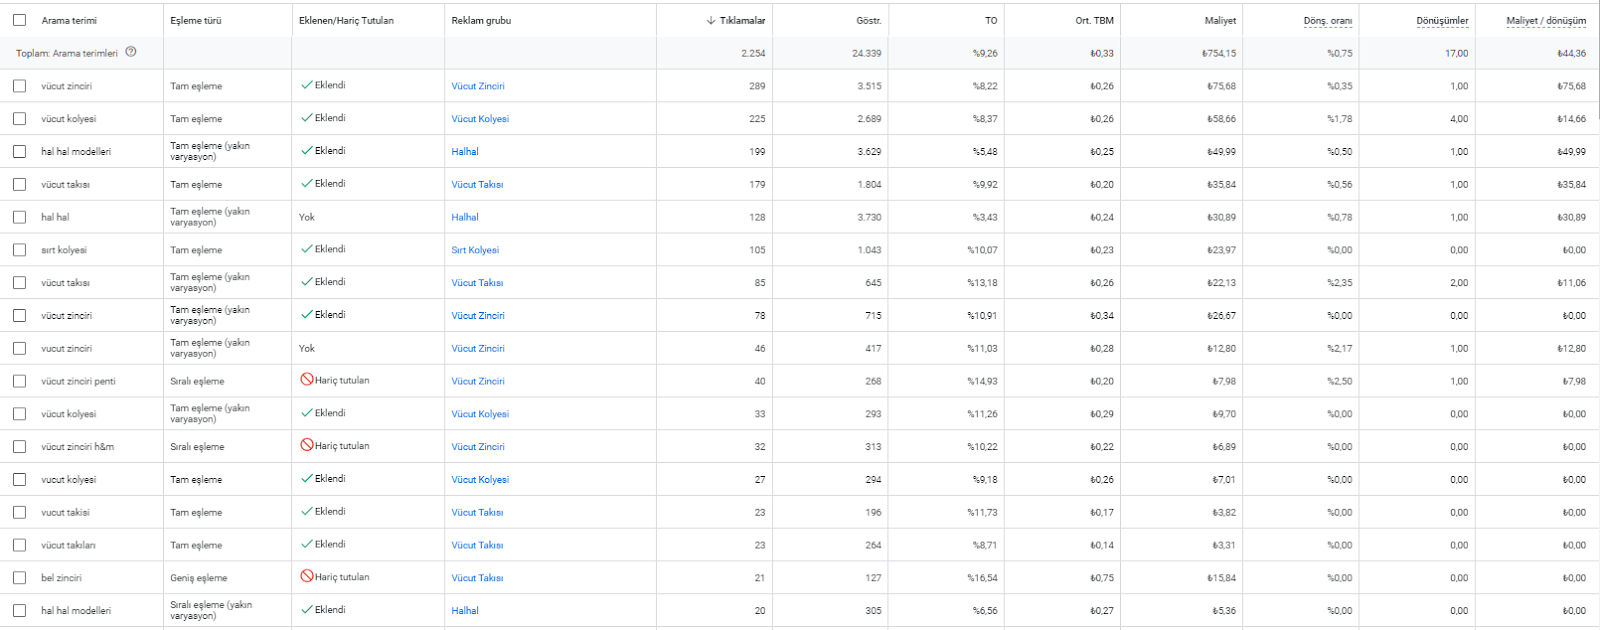Click the Eşleme türü column header
The image size is (1600, 630).
point(196,20)
